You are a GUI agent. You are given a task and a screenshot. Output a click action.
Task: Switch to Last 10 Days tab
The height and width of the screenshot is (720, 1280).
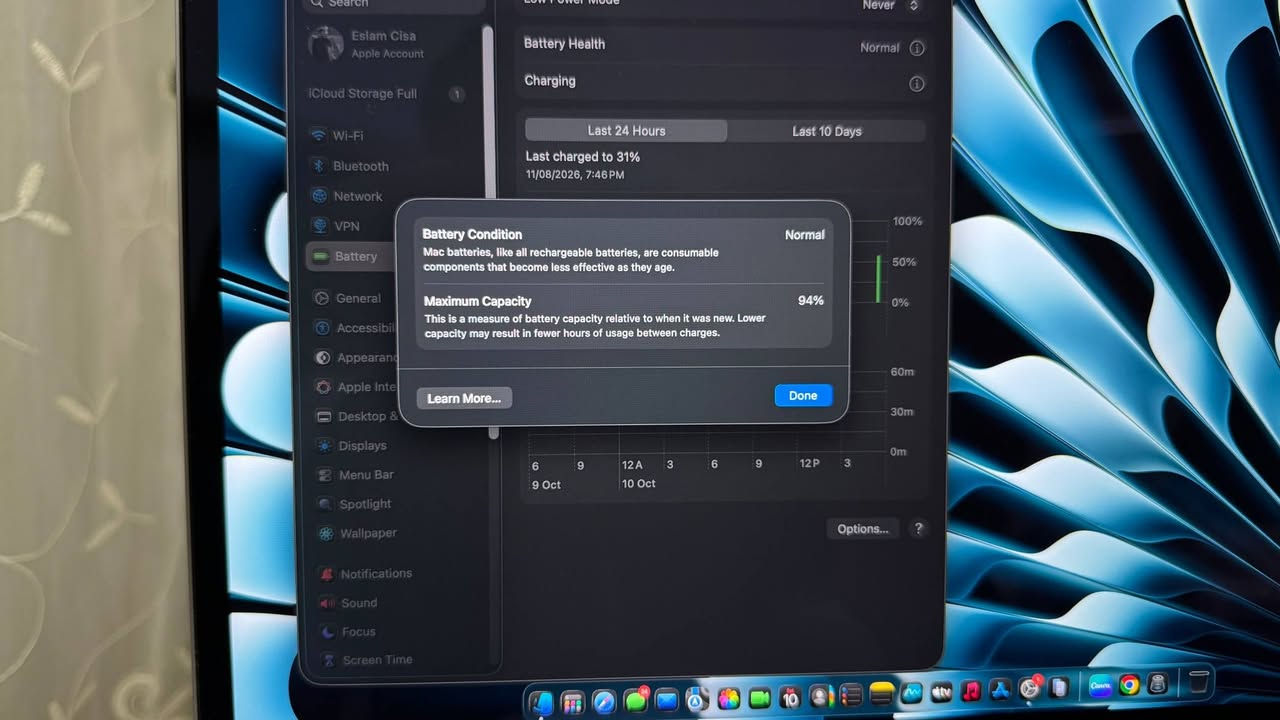pyautogui.click(x=827, y=131)
